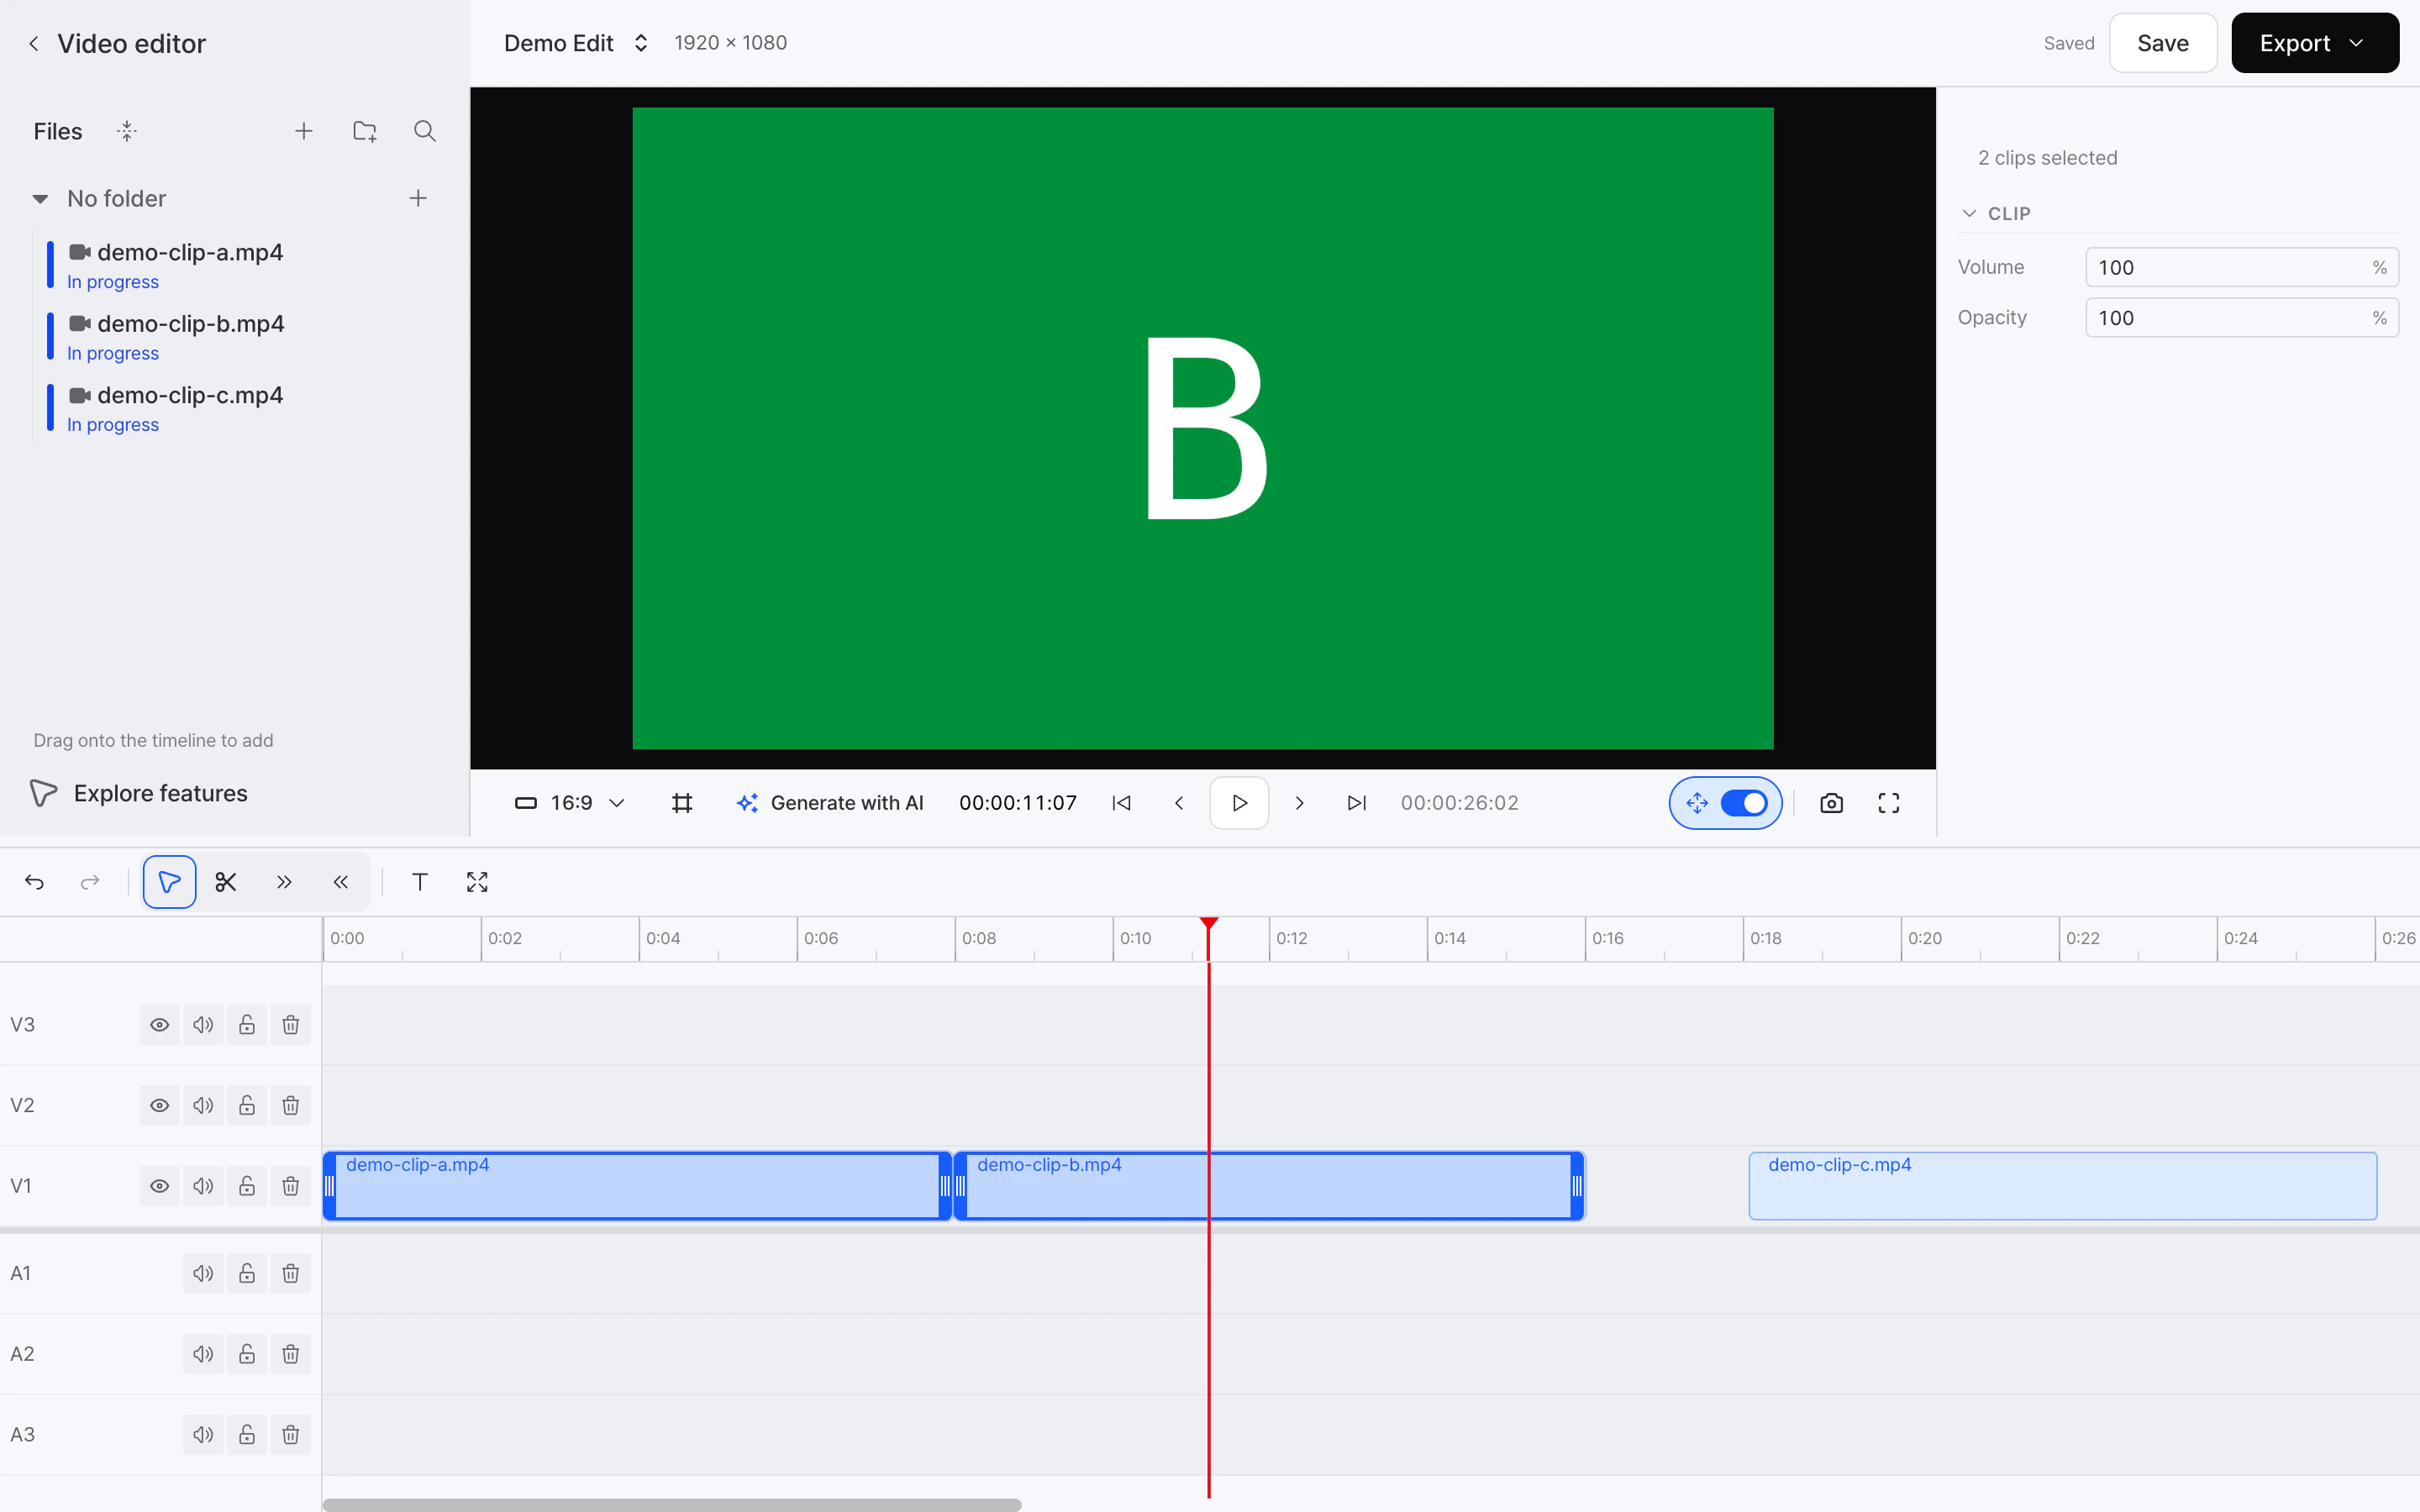This screenshot has width=2420, height=1512.
Task: Open the crop frame tool
Action: 682,803
